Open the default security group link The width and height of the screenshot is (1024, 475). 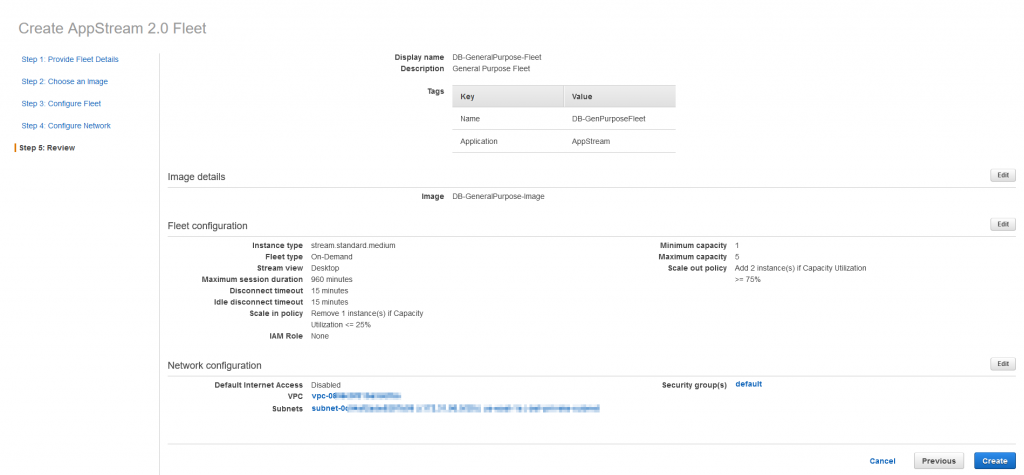[748, 384]
